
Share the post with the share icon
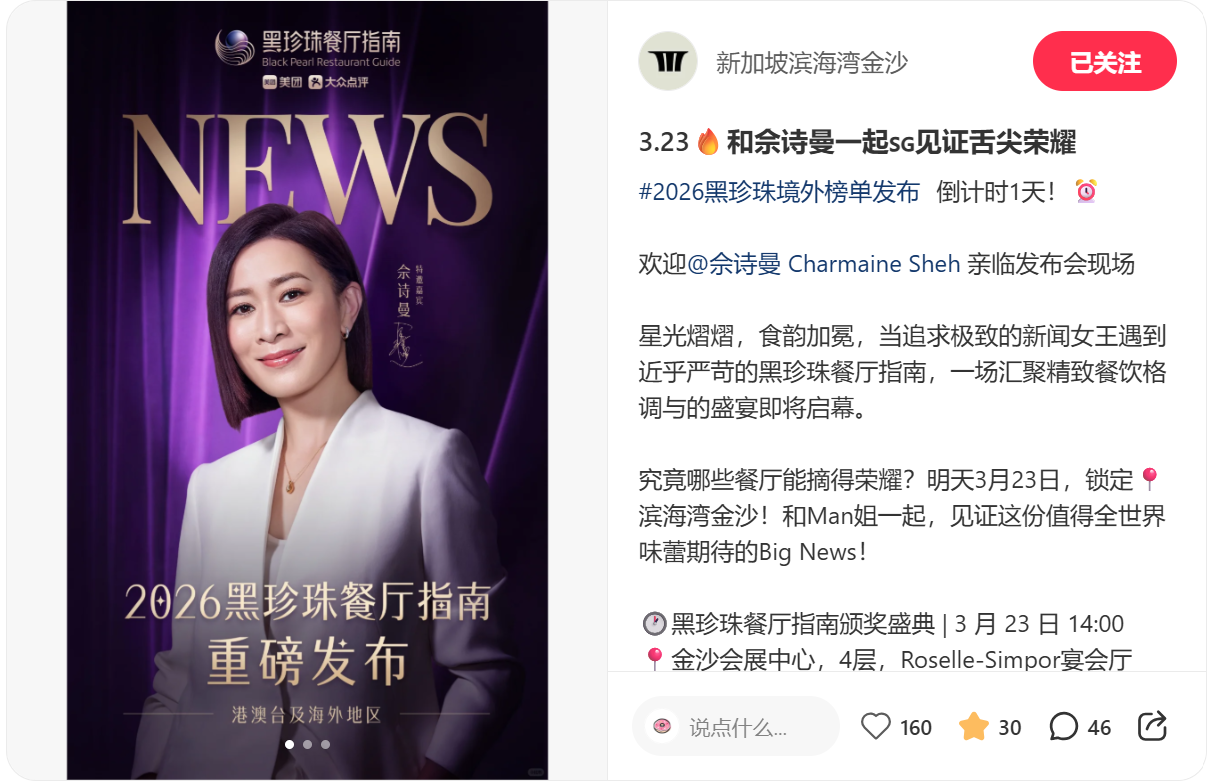[x=1153, y=726]
